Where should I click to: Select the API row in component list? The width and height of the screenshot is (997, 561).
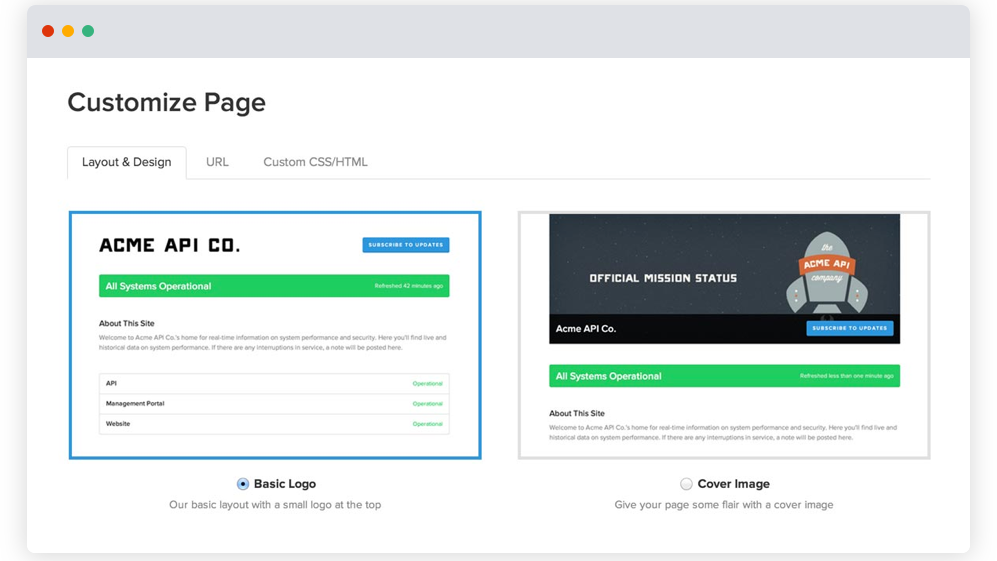pos(274,383)
